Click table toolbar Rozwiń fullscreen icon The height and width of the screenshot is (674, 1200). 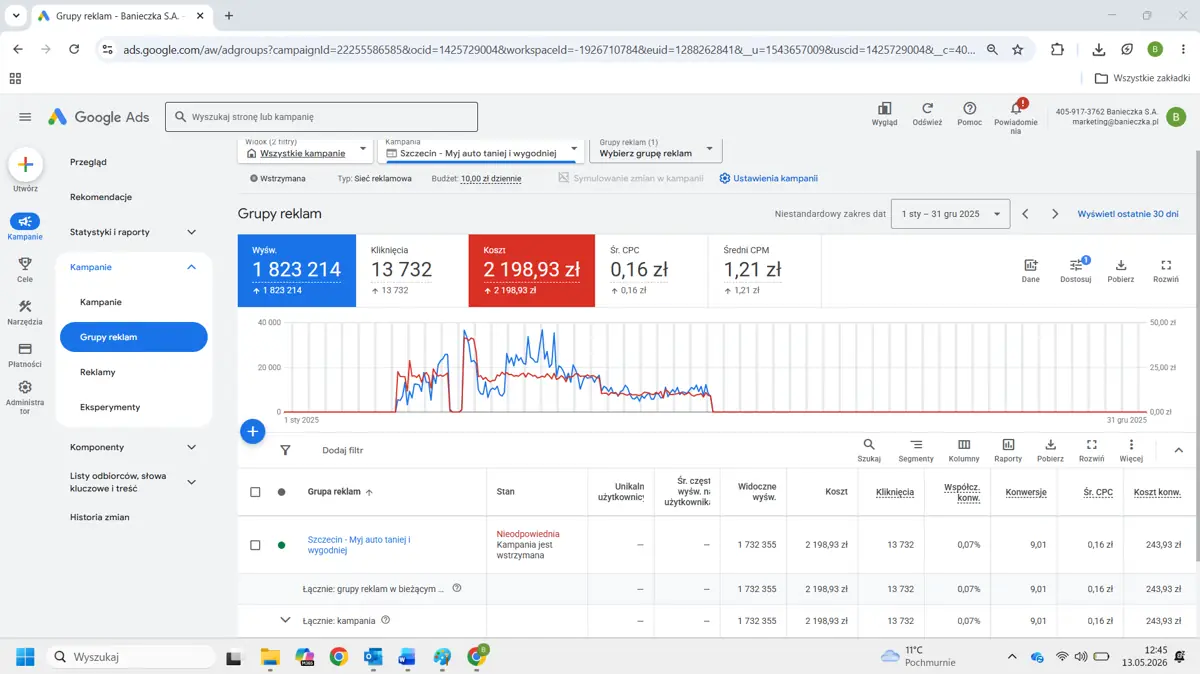pyautogui.click(x=1091, y=445)
